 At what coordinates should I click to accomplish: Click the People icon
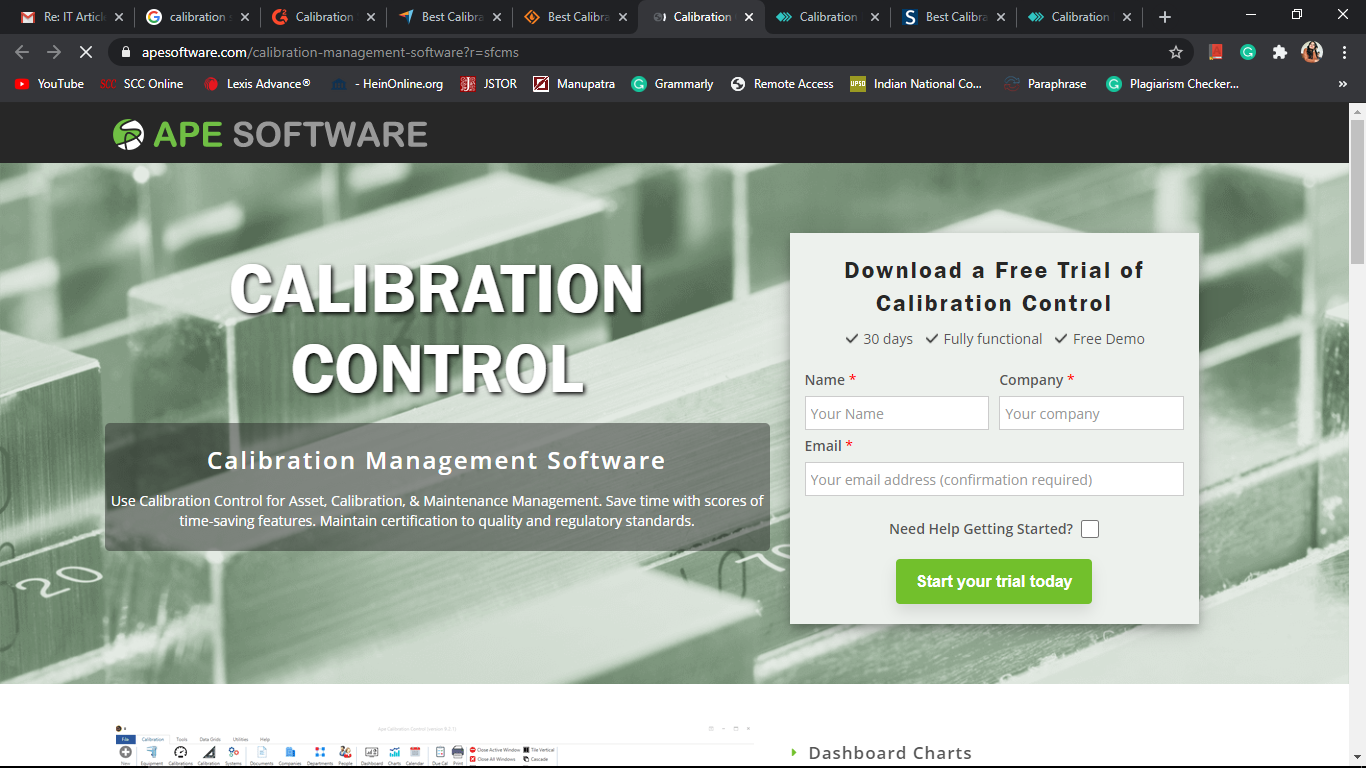pos(344,752)
